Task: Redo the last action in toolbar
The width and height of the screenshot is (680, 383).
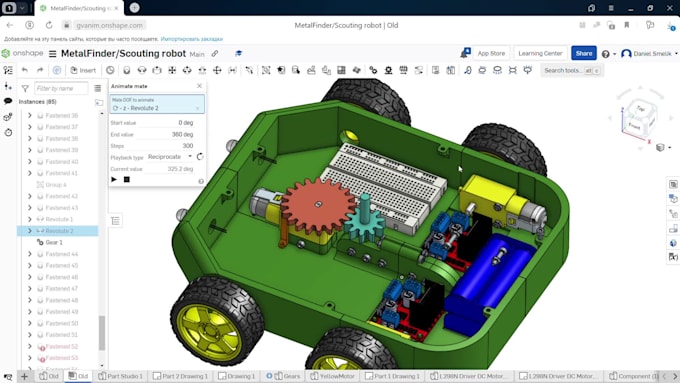Action: [x=40, y=70]
